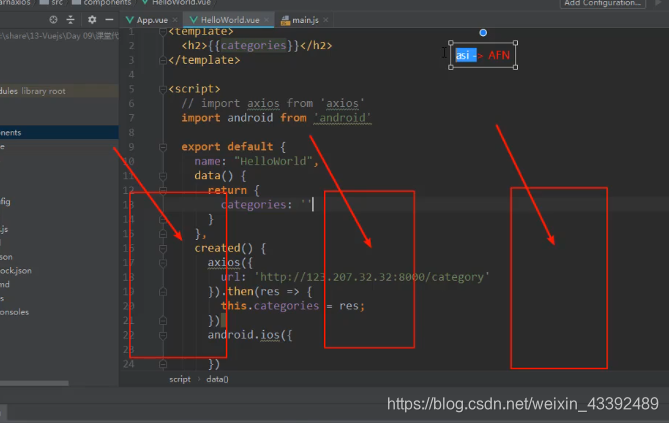Fold the .then callback at line 19
The image size is (669, 423).
pos(163,292)
